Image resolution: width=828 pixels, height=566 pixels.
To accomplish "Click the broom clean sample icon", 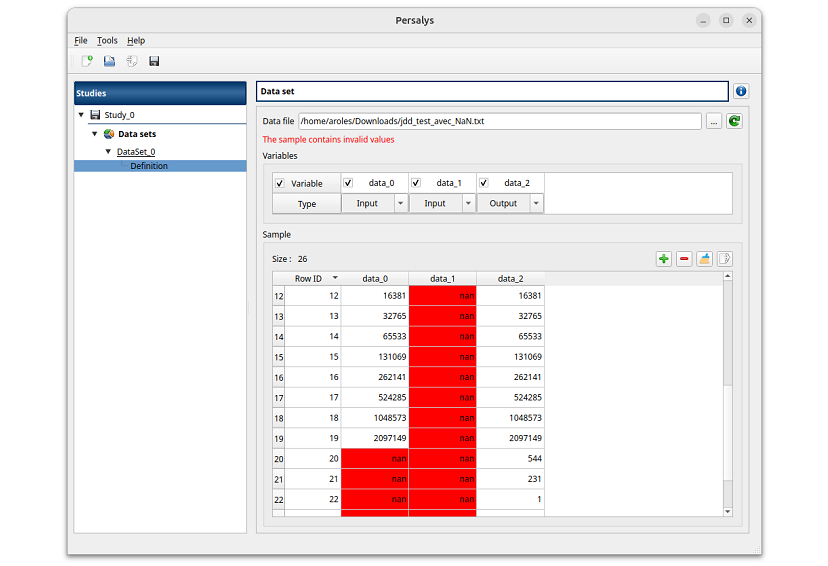I will coord(705,259).
